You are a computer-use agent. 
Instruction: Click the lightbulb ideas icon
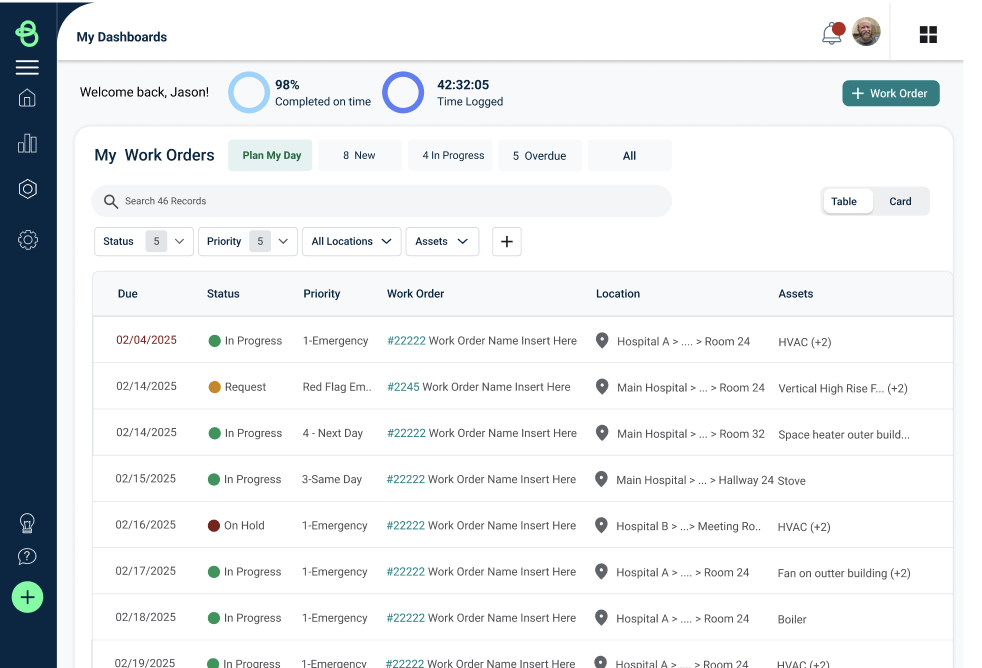[x=27, y=523]
